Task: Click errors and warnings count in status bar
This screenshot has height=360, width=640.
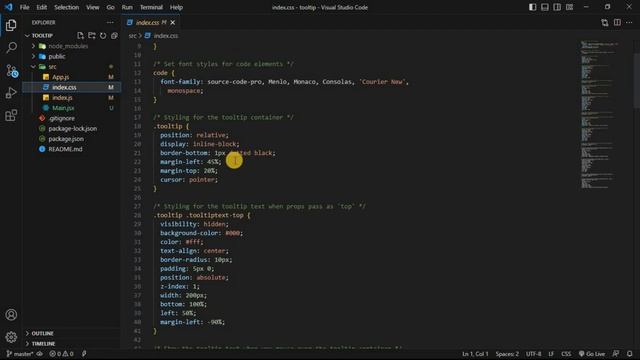Action: [61, 354]
